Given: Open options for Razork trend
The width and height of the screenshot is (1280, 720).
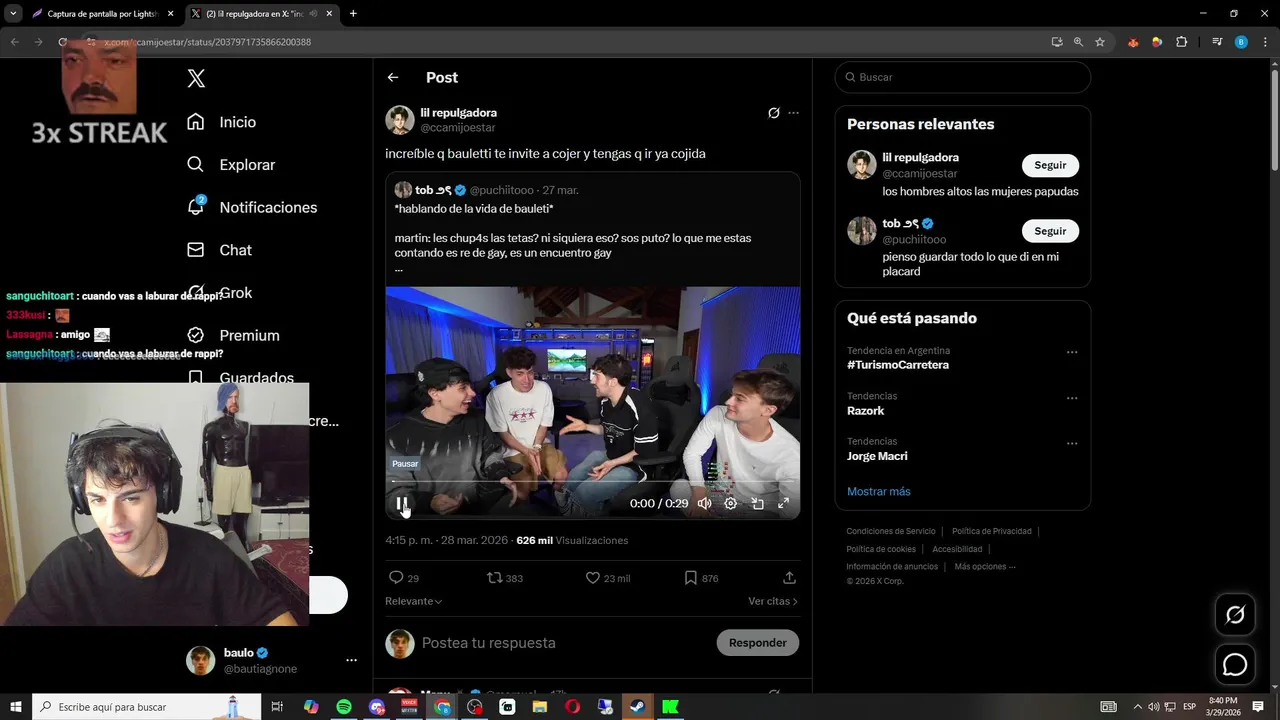Looking at the screenshot, I should tap(1072, 398).
